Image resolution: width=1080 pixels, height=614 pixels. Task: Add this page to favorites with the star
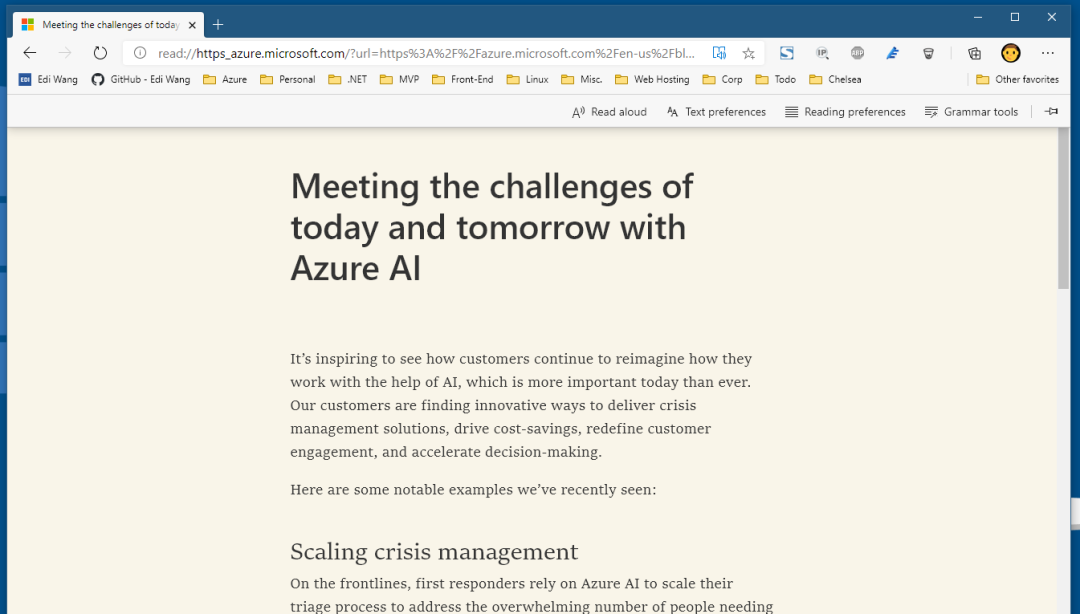(749, 53)
